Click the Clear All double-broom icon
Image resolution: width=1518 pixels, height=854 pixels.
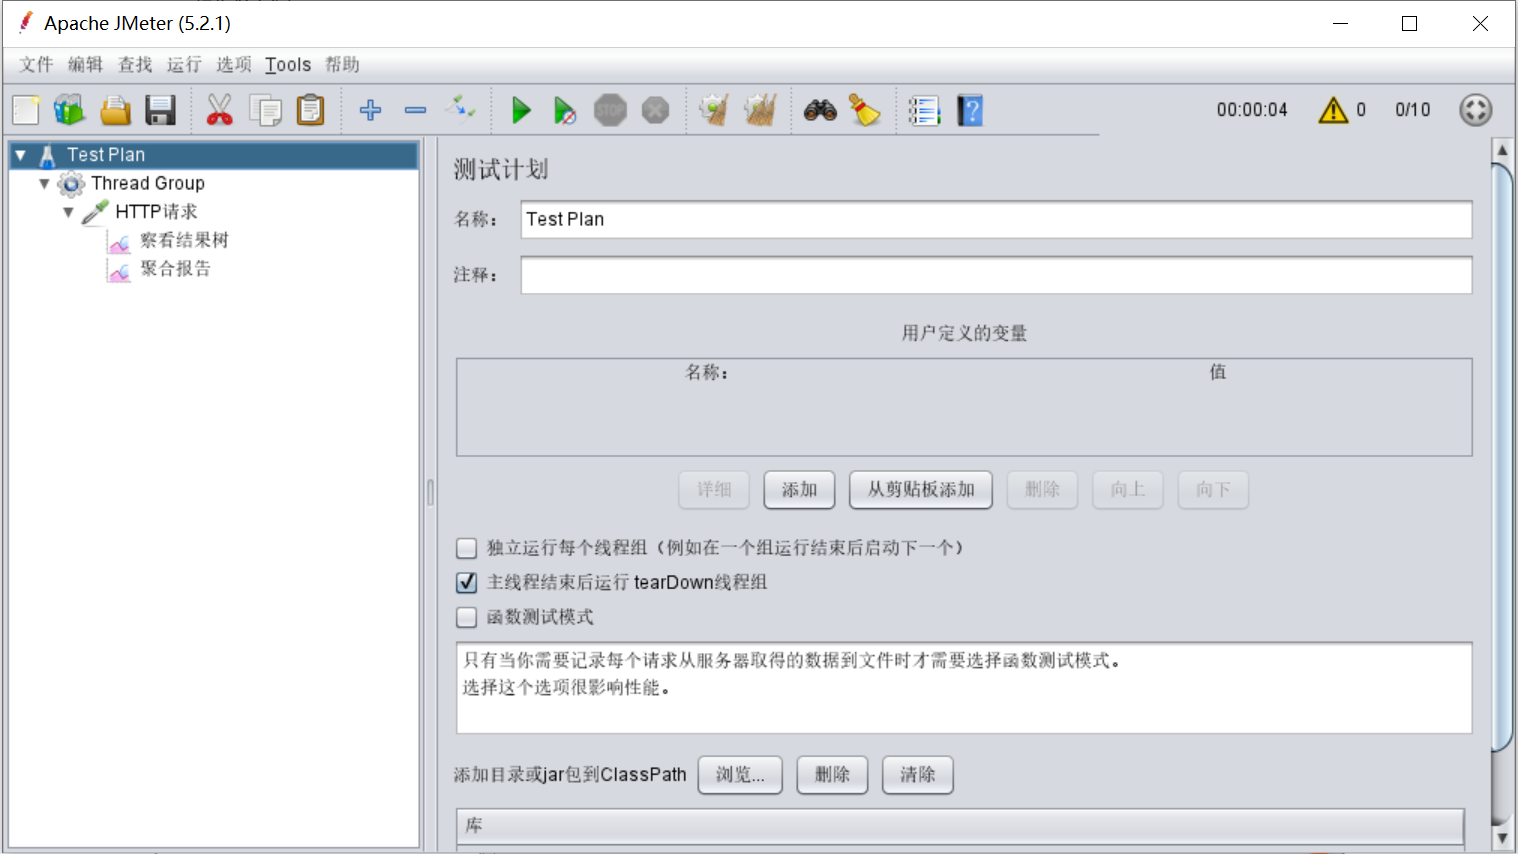[760, 110]
